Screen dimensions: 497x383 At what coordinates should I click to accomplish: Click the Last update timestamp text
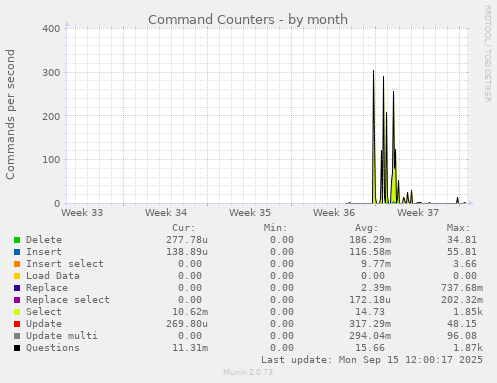[372, 360]
